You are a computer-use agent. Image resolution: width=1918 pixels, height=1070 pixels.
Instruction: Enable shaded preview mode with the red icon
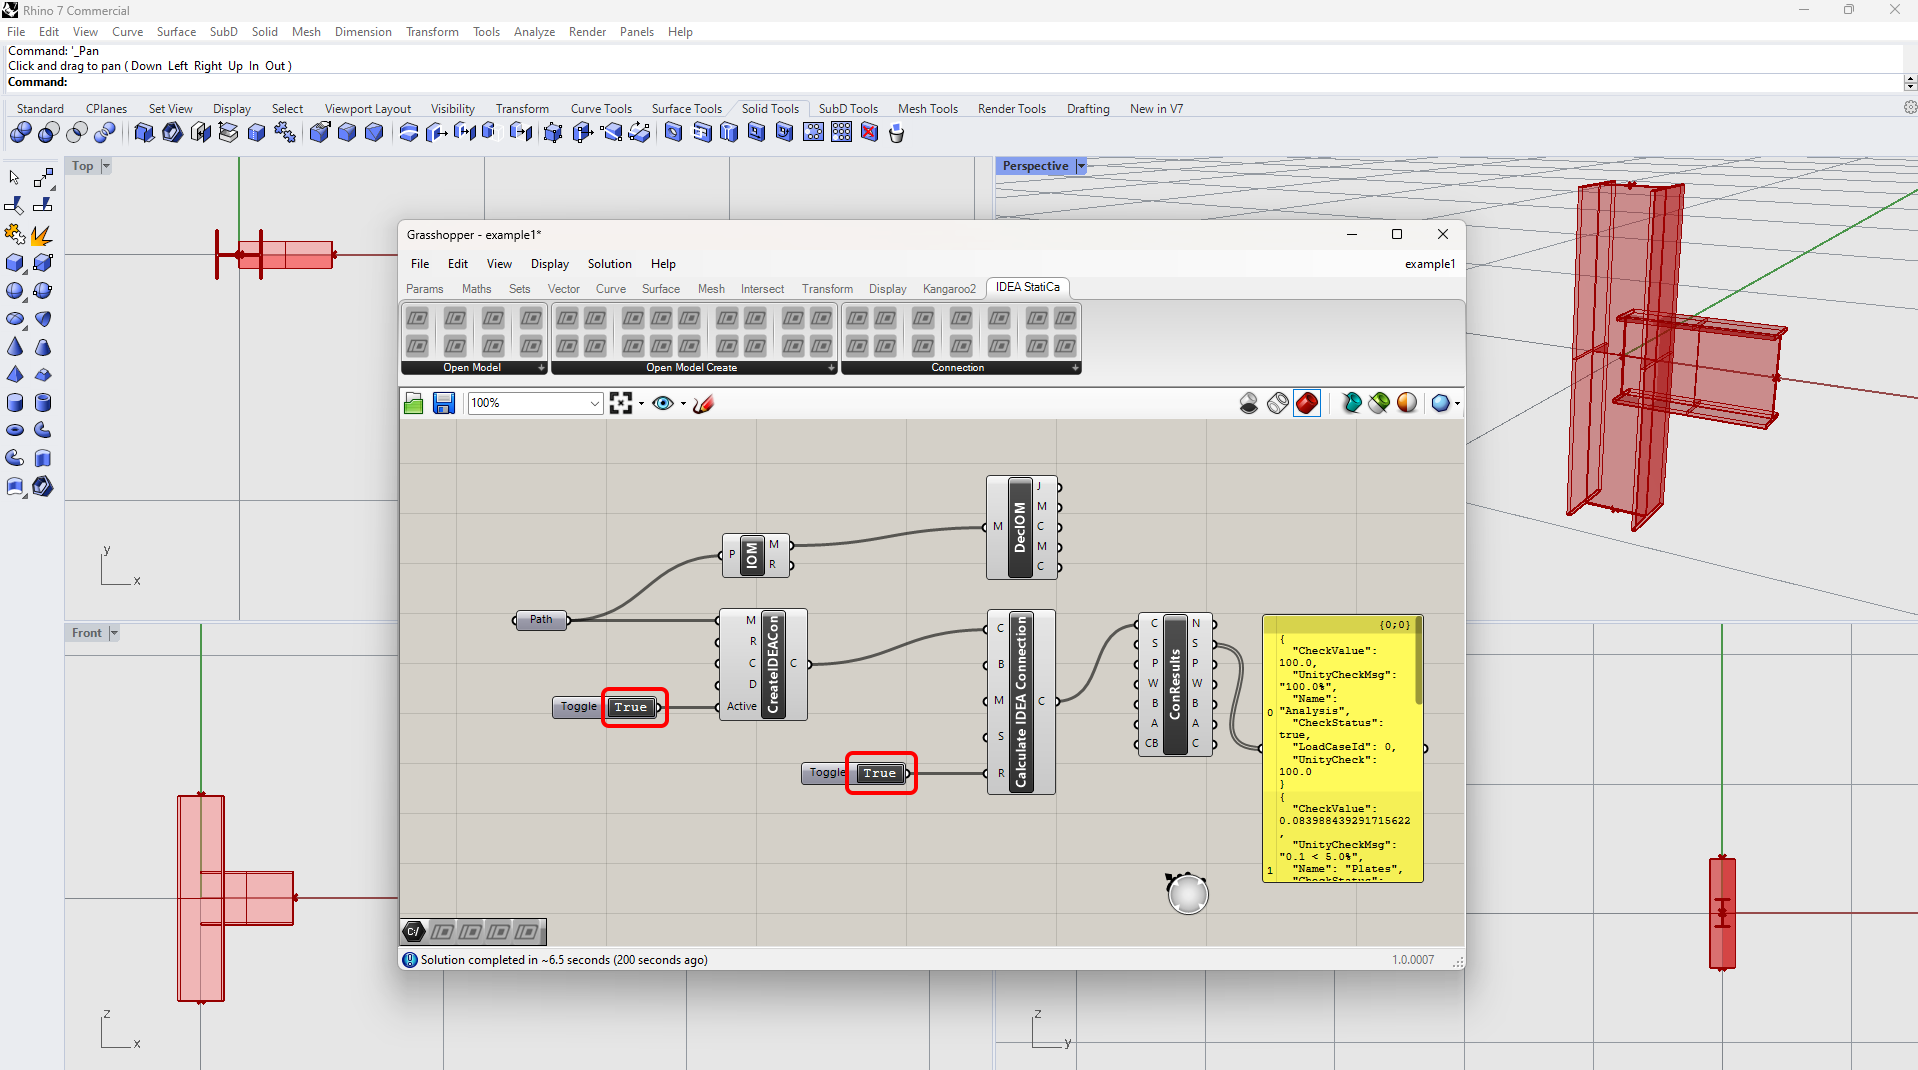1307,403
